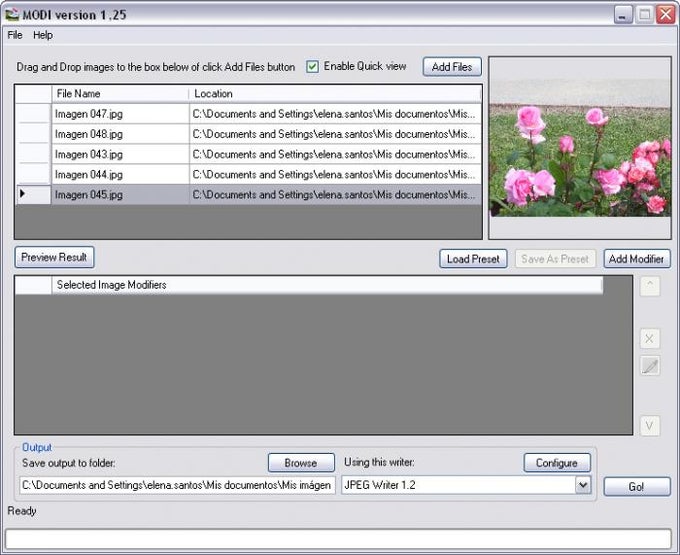
Task: Minimize the MODI window
Action: click(x=624, y=15)
